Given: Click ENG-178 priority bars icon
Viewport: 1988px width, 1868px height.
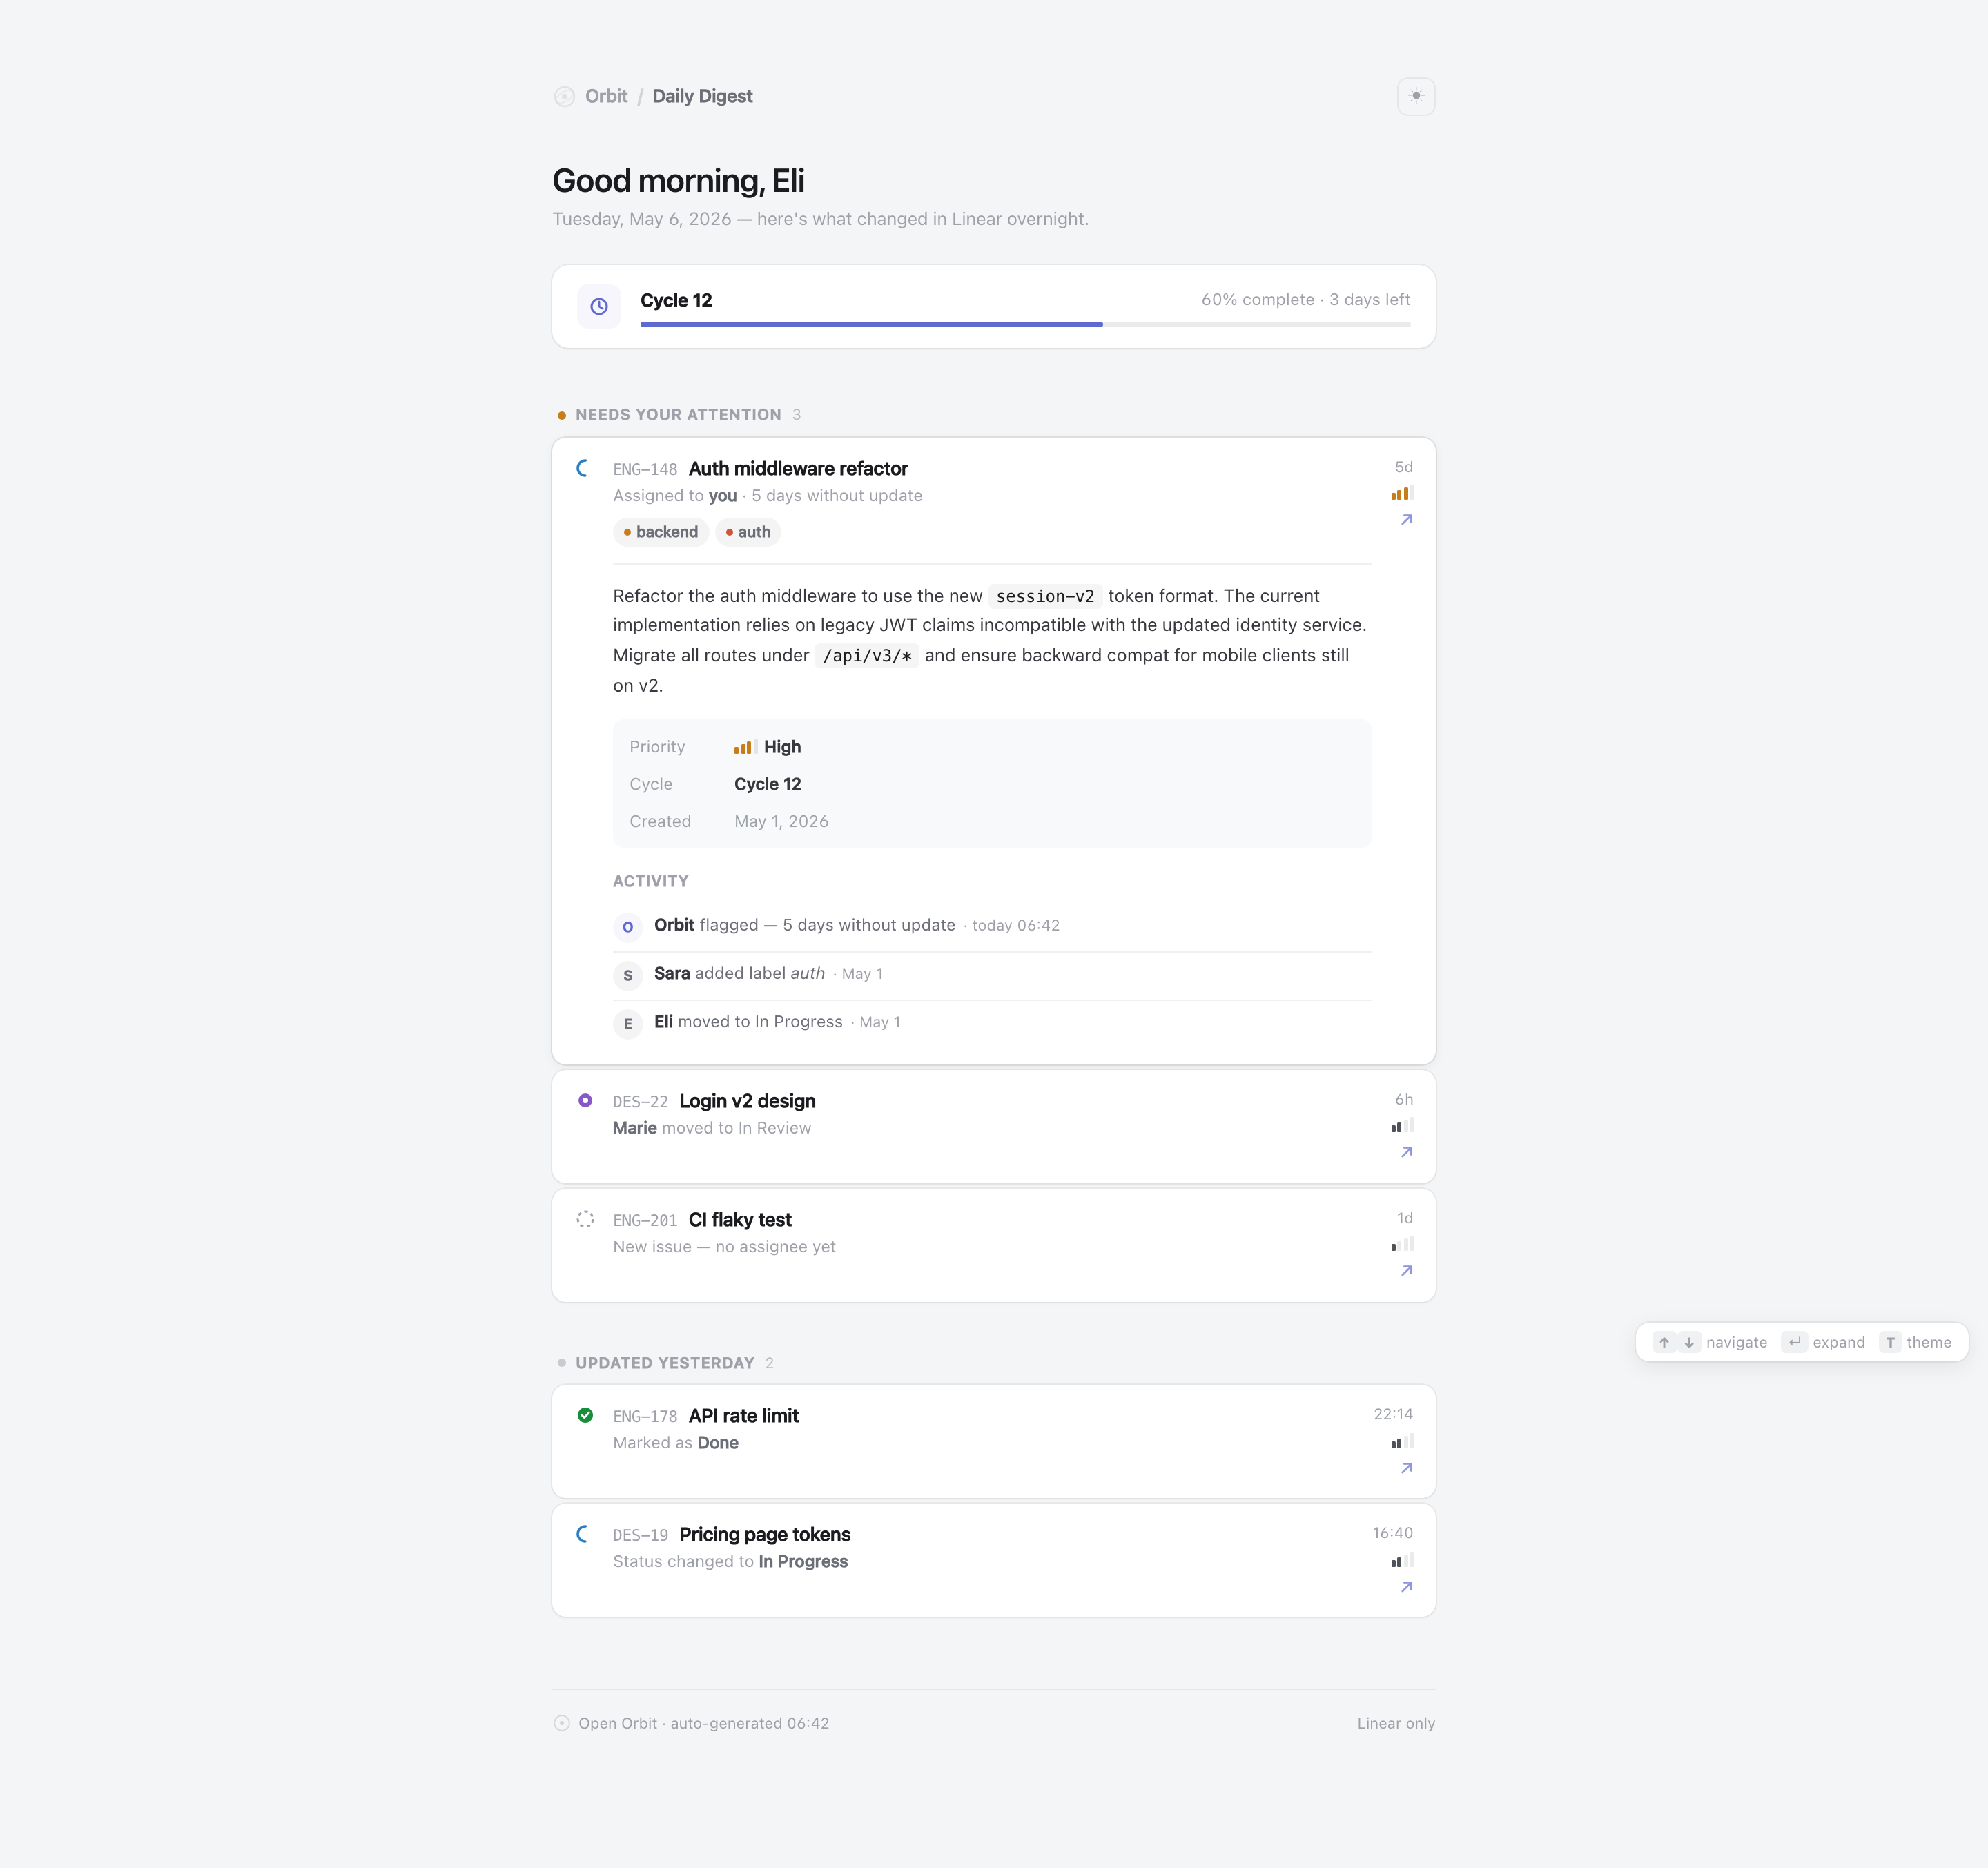Looking at the screenshot, I should coord(1401,1441).
